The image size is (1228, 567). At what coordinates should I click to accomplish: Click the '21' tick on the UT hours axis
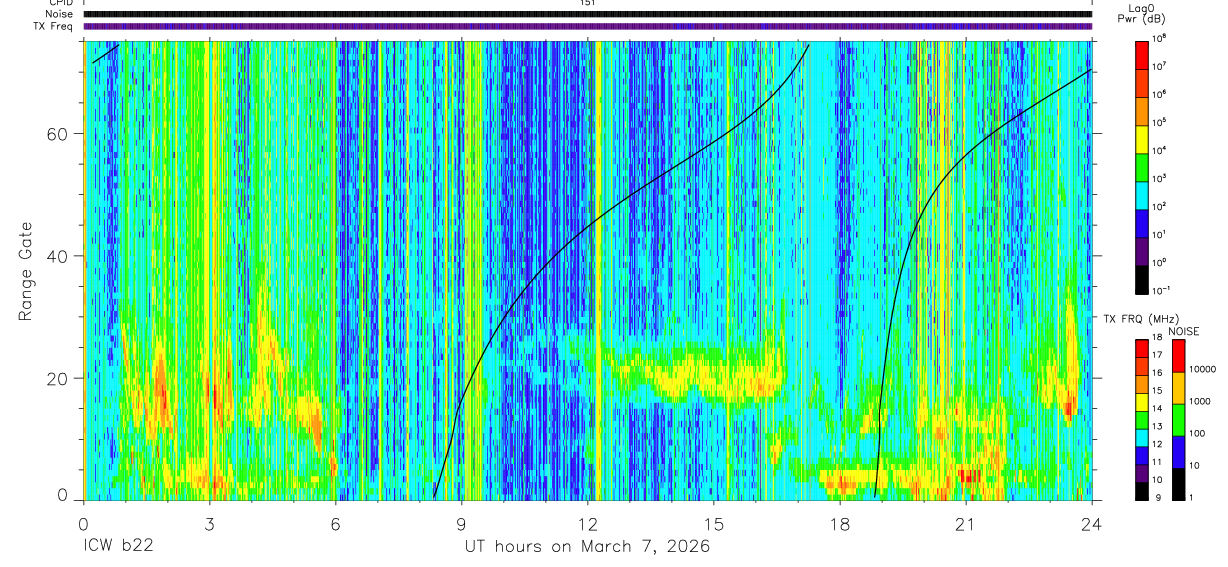[x=965, y=523]
